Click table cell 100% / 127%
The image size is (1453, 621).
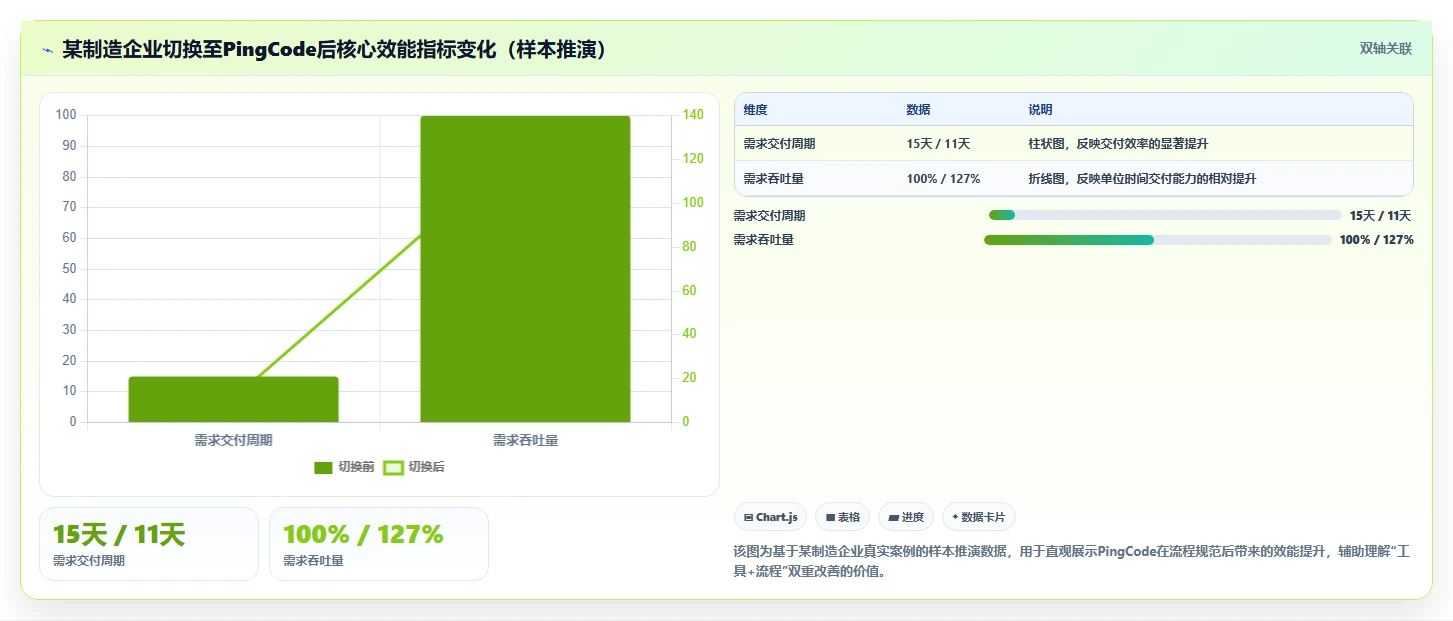pos(943,179)
